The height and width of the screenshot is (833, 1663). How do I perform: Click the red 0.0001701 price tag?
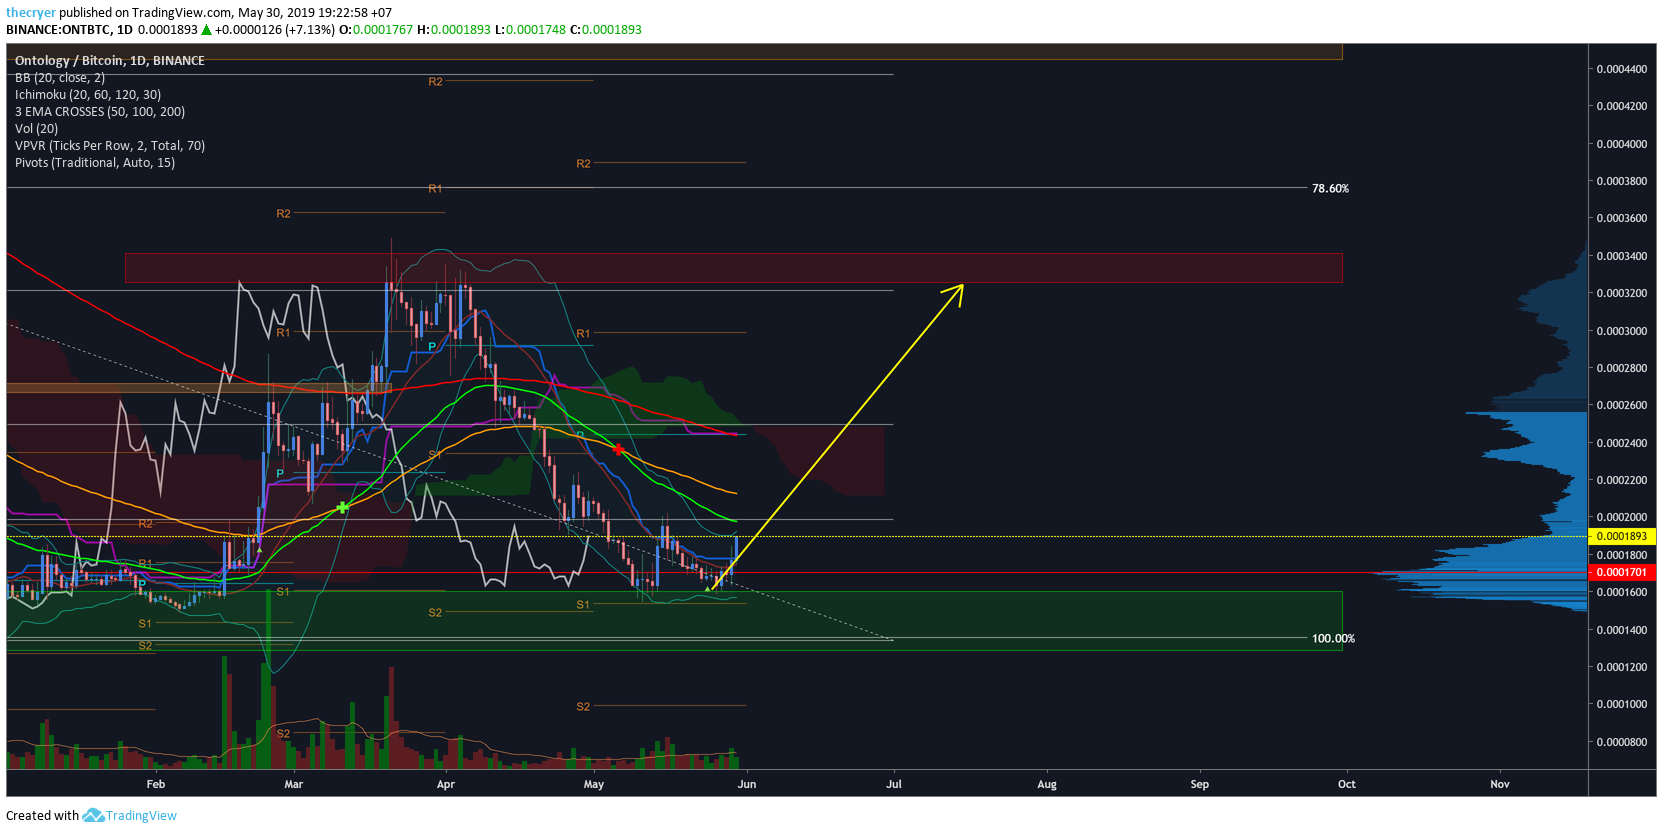click(1622, 572)
